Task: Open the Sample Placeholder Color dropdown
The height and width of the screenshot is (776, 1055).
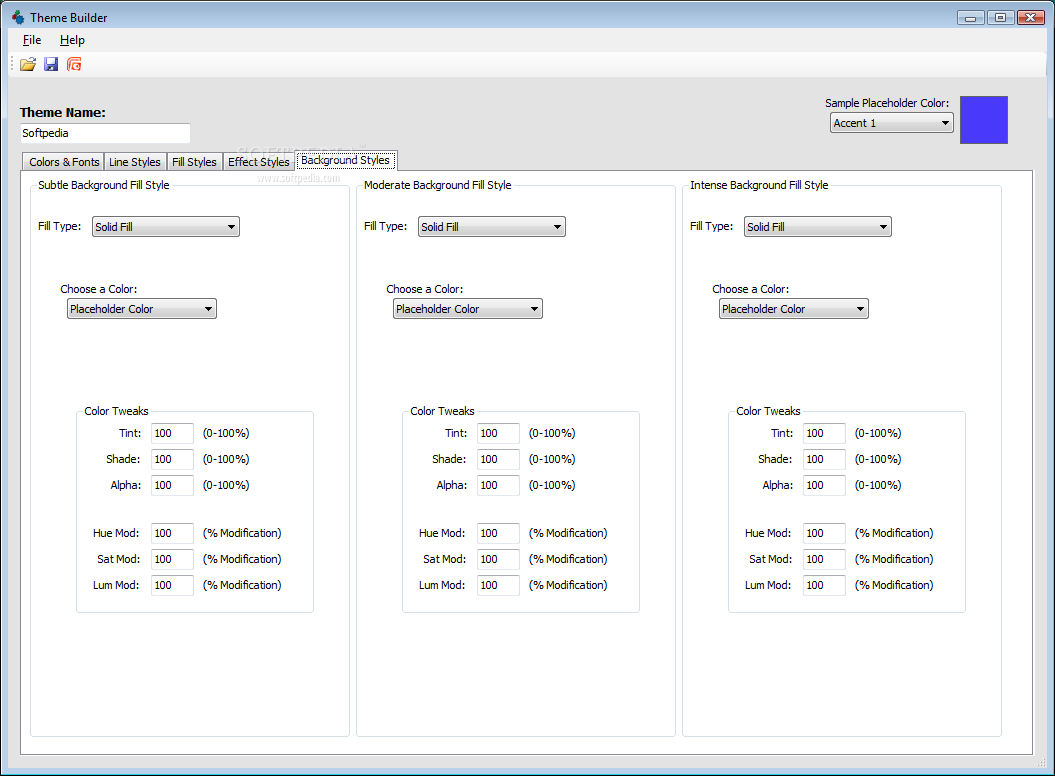Action: [892, 122]
